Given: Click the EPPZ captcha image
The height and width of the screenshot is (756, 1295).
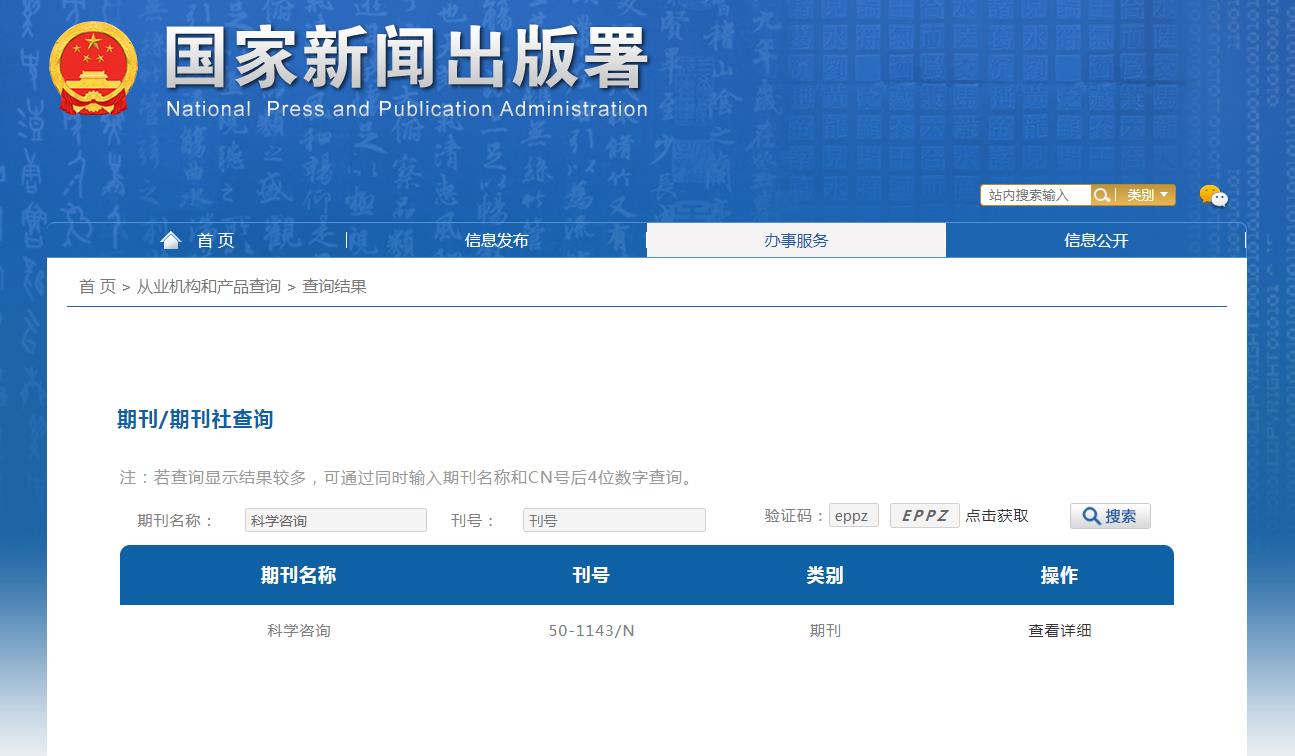Looking at the screenshot, I should [x=924, y=515].
